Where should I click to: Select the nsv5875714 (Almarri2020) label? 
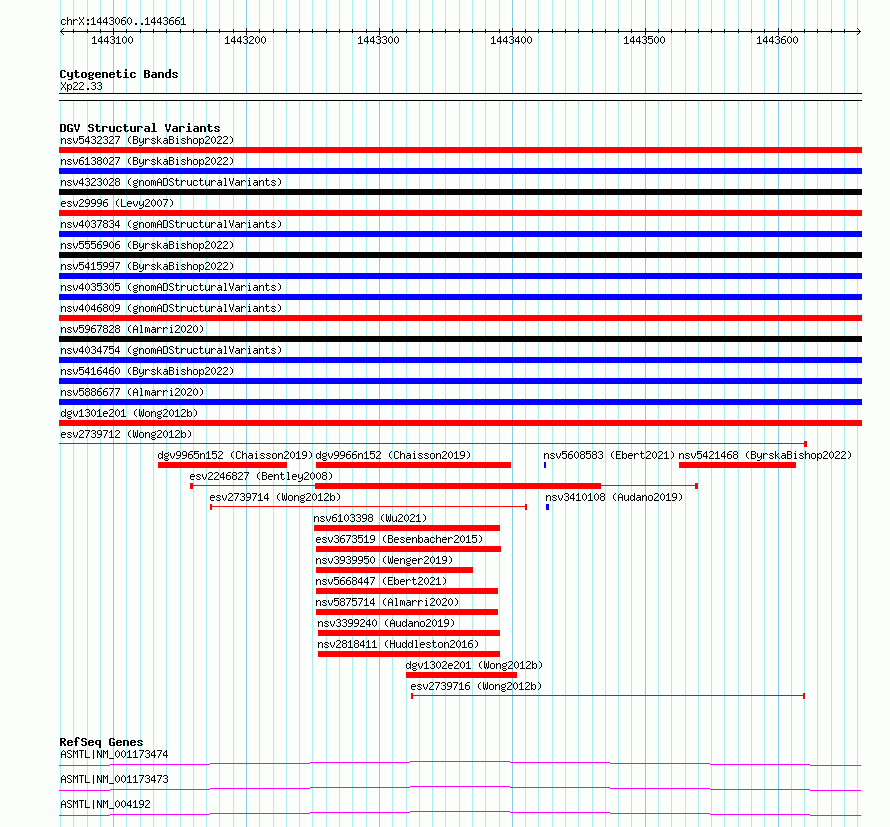[387, 602]
